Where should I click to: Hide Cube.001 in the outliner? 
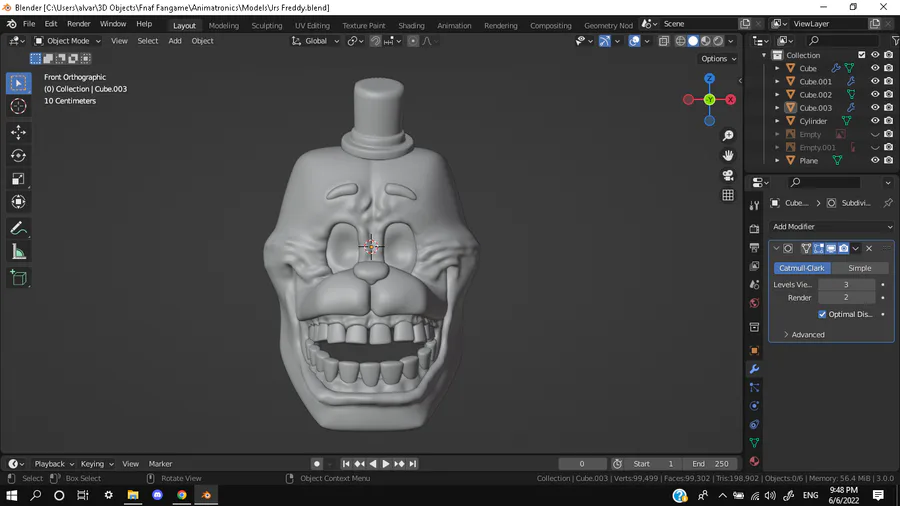tap(875, 82)
